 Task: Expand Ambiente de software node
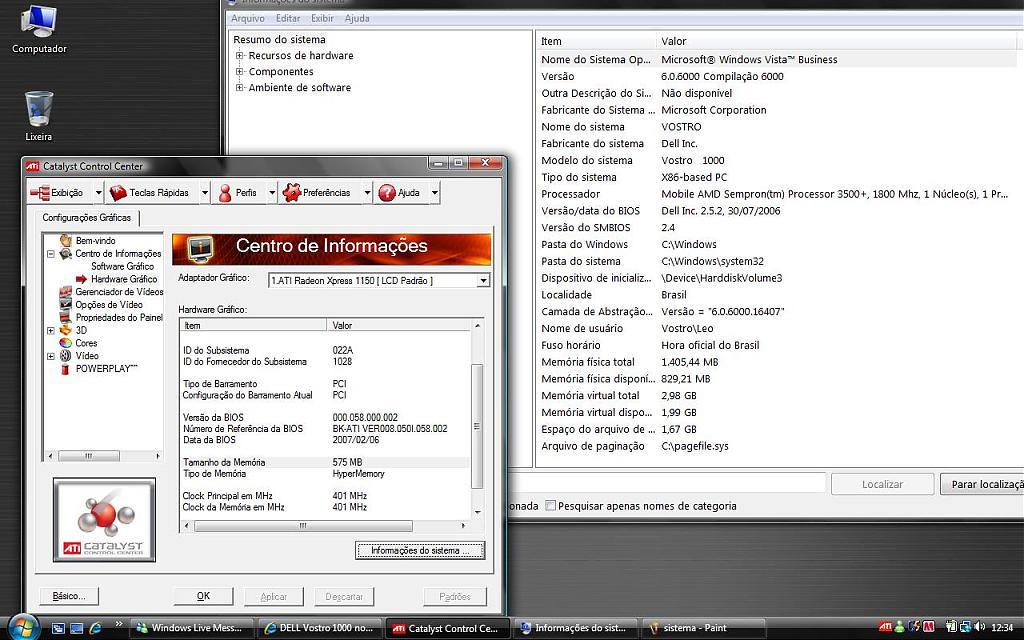[240, 87]
